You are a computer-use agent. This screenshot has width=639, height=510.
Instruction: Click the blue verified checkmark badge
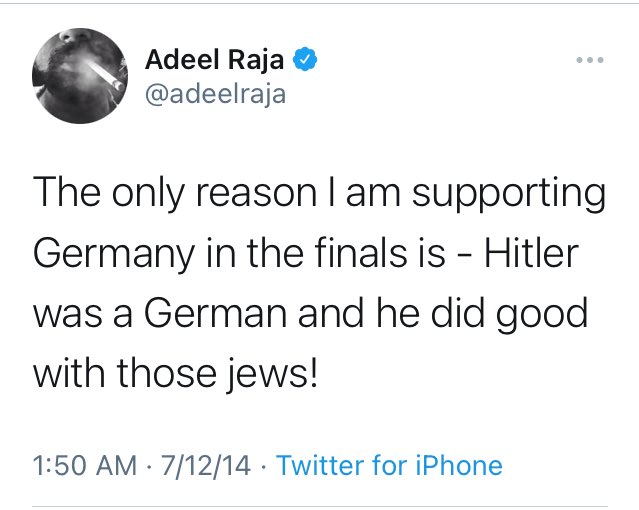click(306, 60)
